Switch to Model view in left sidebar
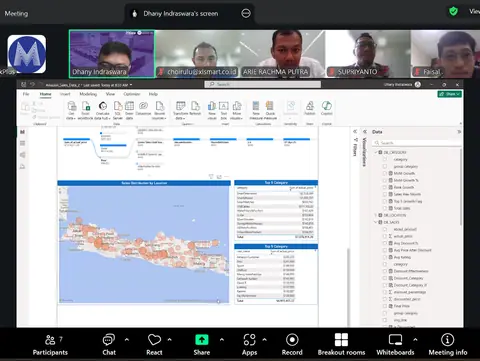480x361 pixels. 22,155
